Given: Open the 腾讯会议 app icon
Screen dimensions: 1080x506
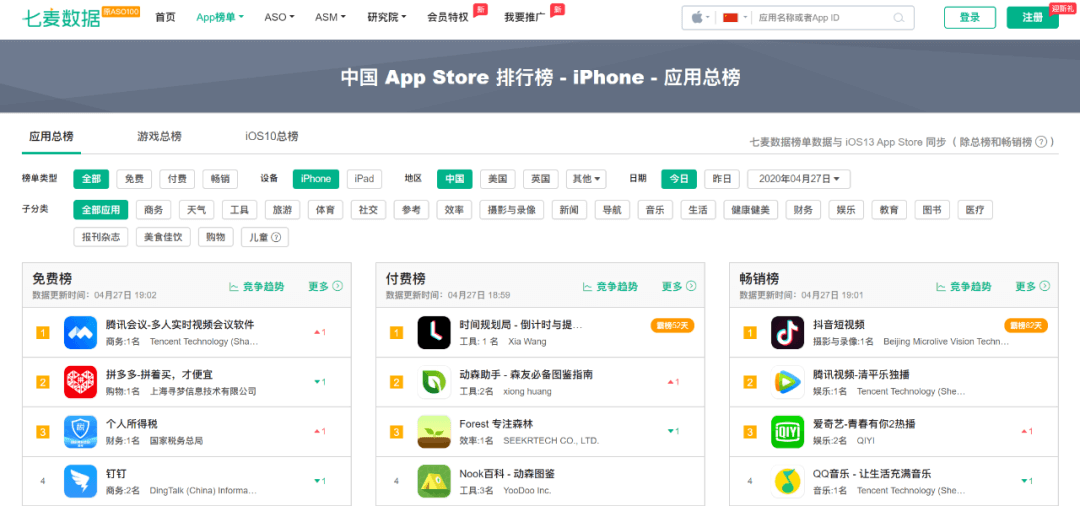Looking at the screenshot, I should [81, 333].
